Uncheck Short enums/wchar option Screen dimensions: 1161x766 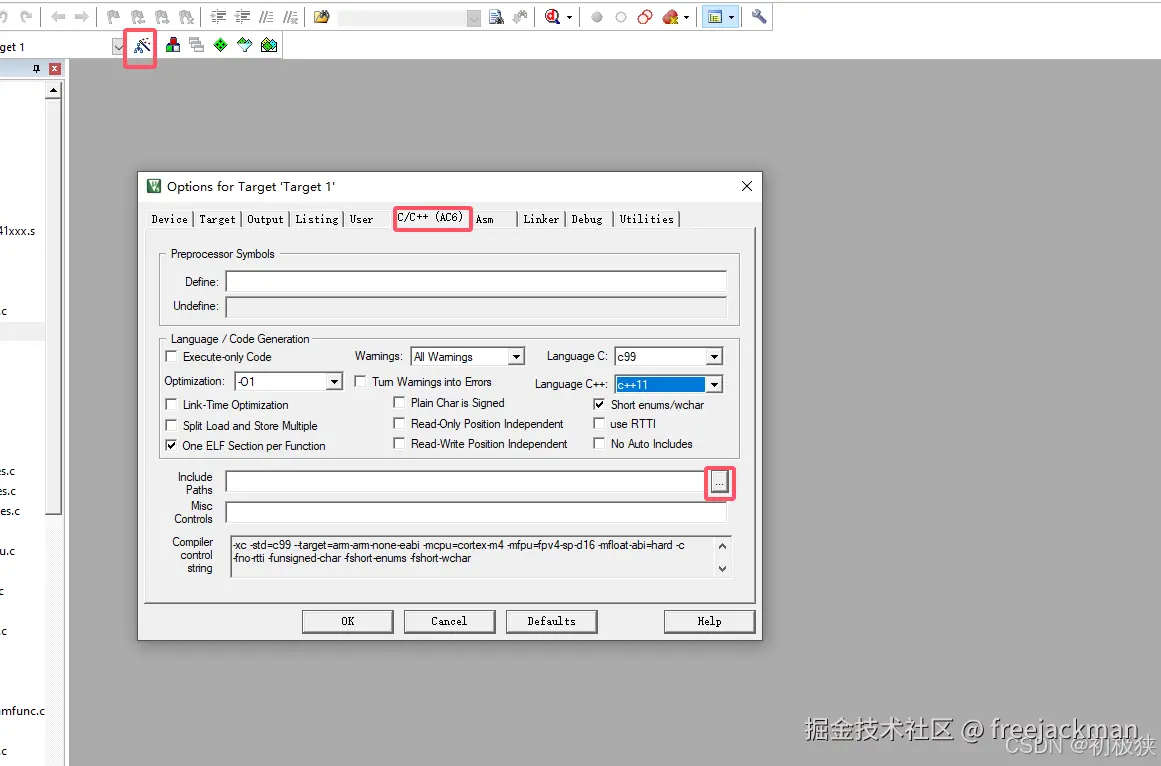(x=599, y=404)
